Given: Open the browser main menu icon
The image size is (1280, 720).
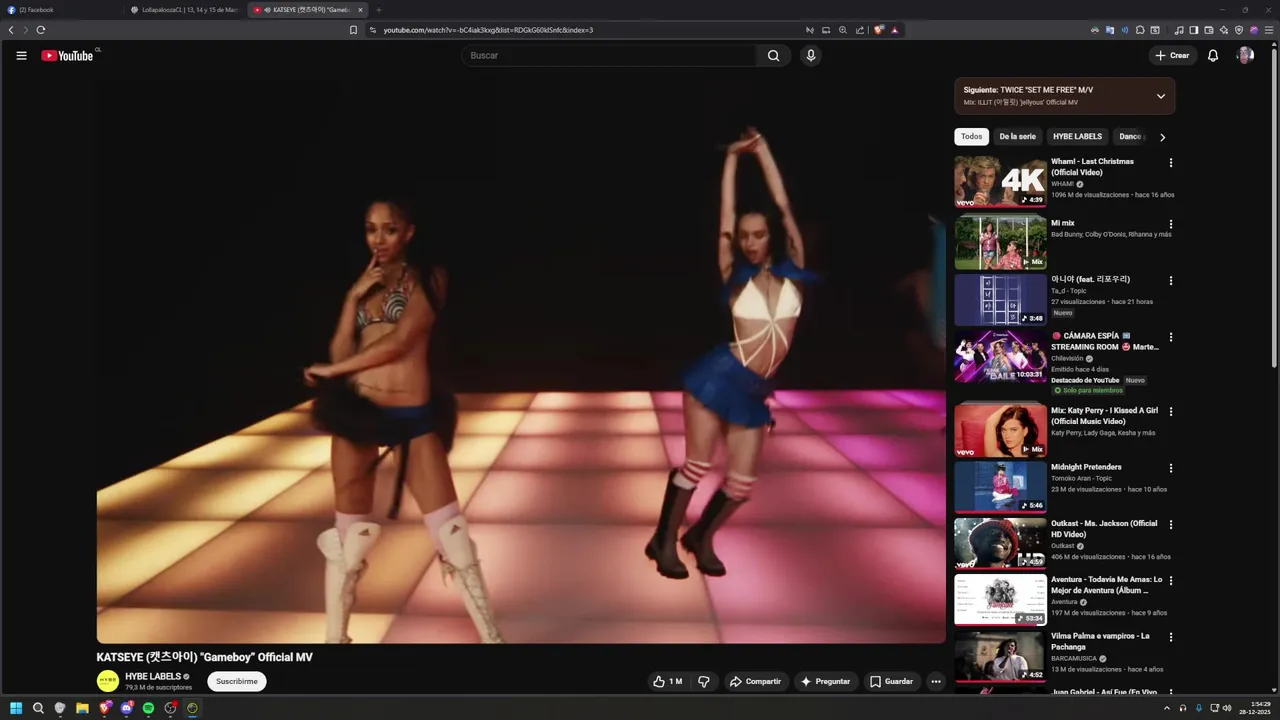Looking at the screenshot, I should [x=1268, y=30].
